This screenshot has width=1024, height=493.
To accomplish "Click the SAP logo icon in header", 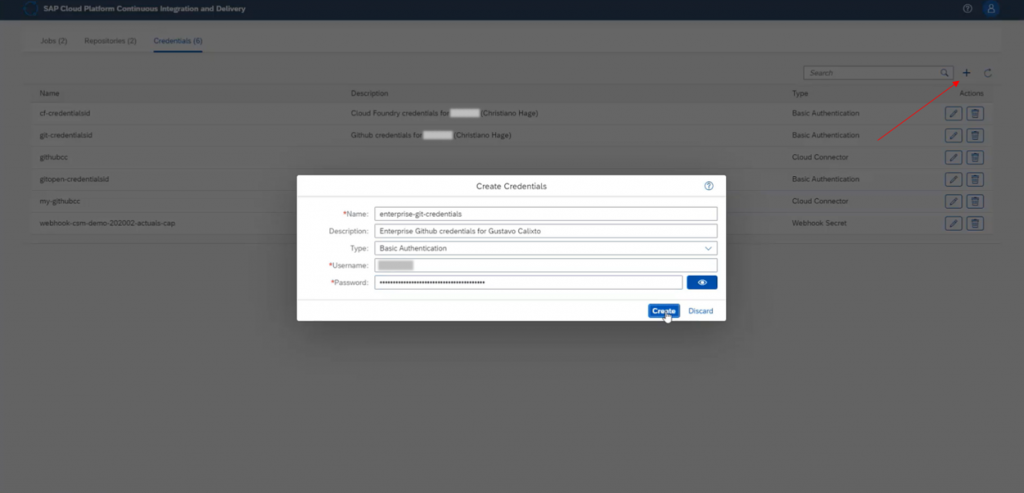I will (31, 9).
